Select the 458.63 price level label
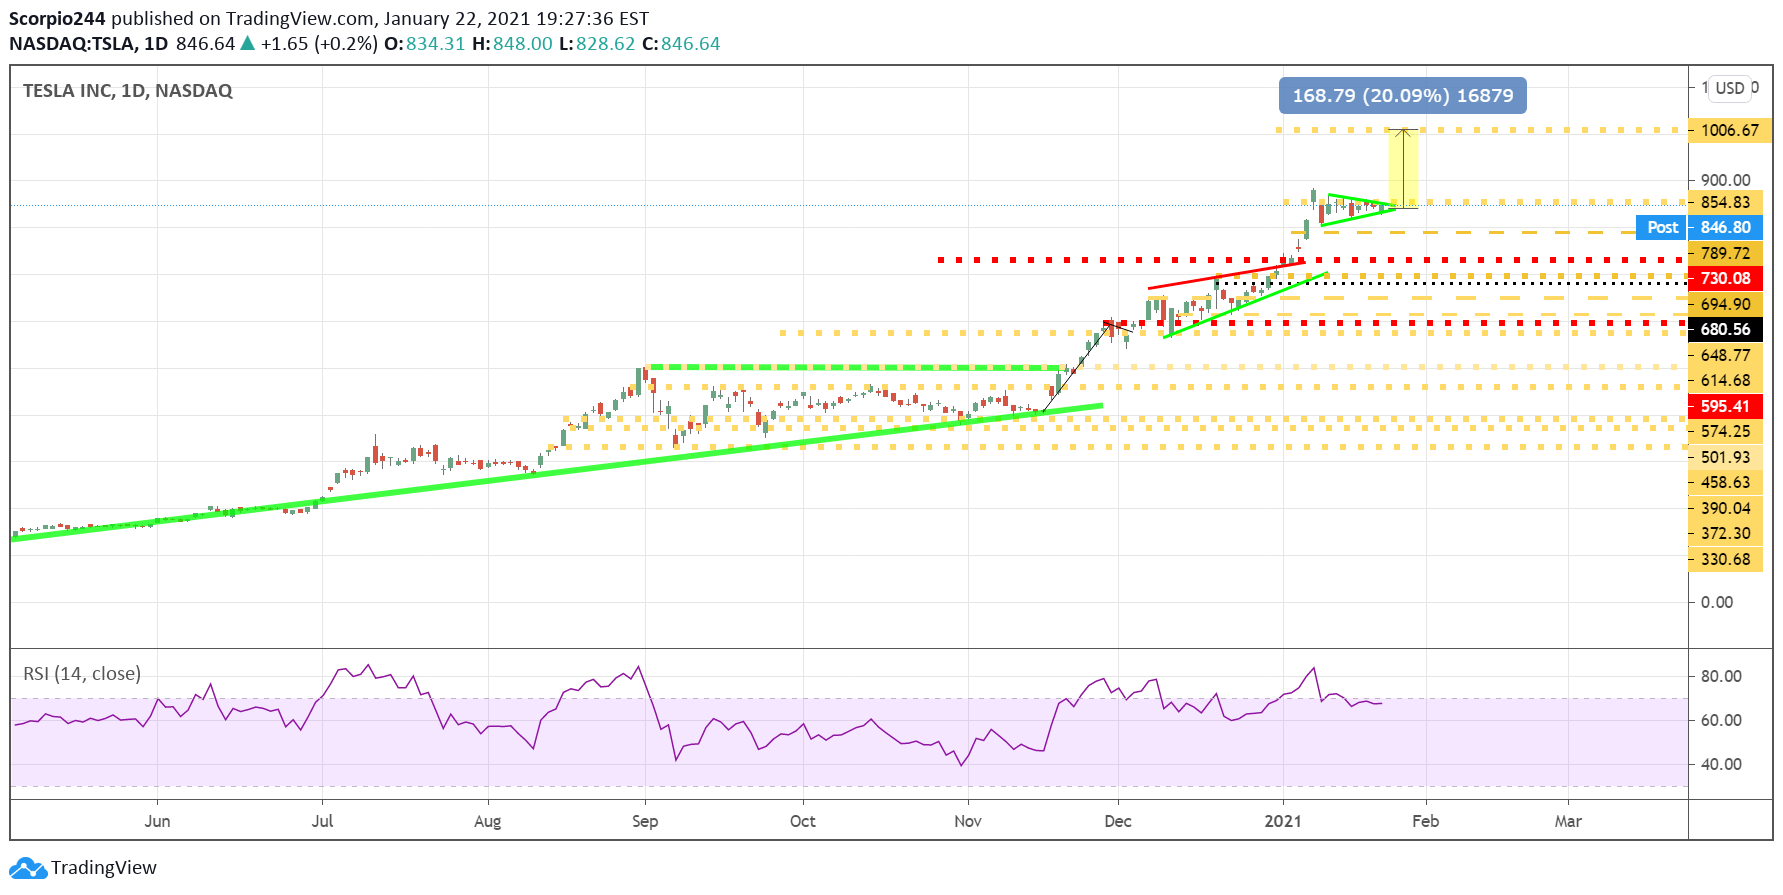This screenshot has height=895, width=1783. click(x=1726, y=482)
